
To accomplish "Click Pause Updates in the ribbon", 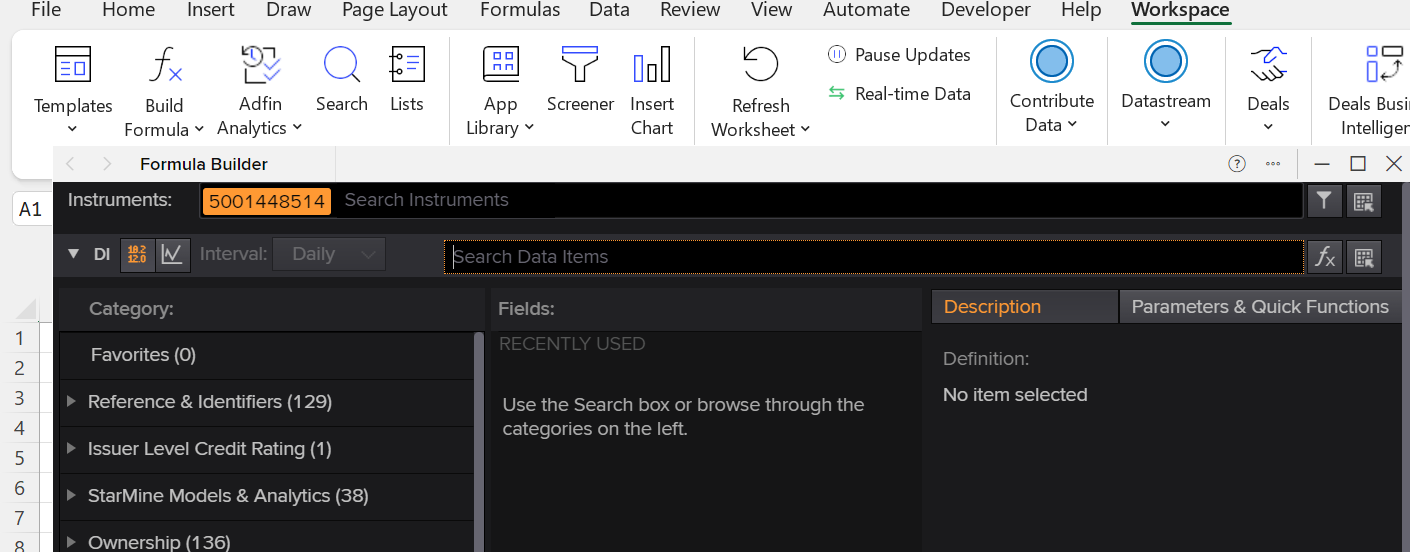I will 899,55.
